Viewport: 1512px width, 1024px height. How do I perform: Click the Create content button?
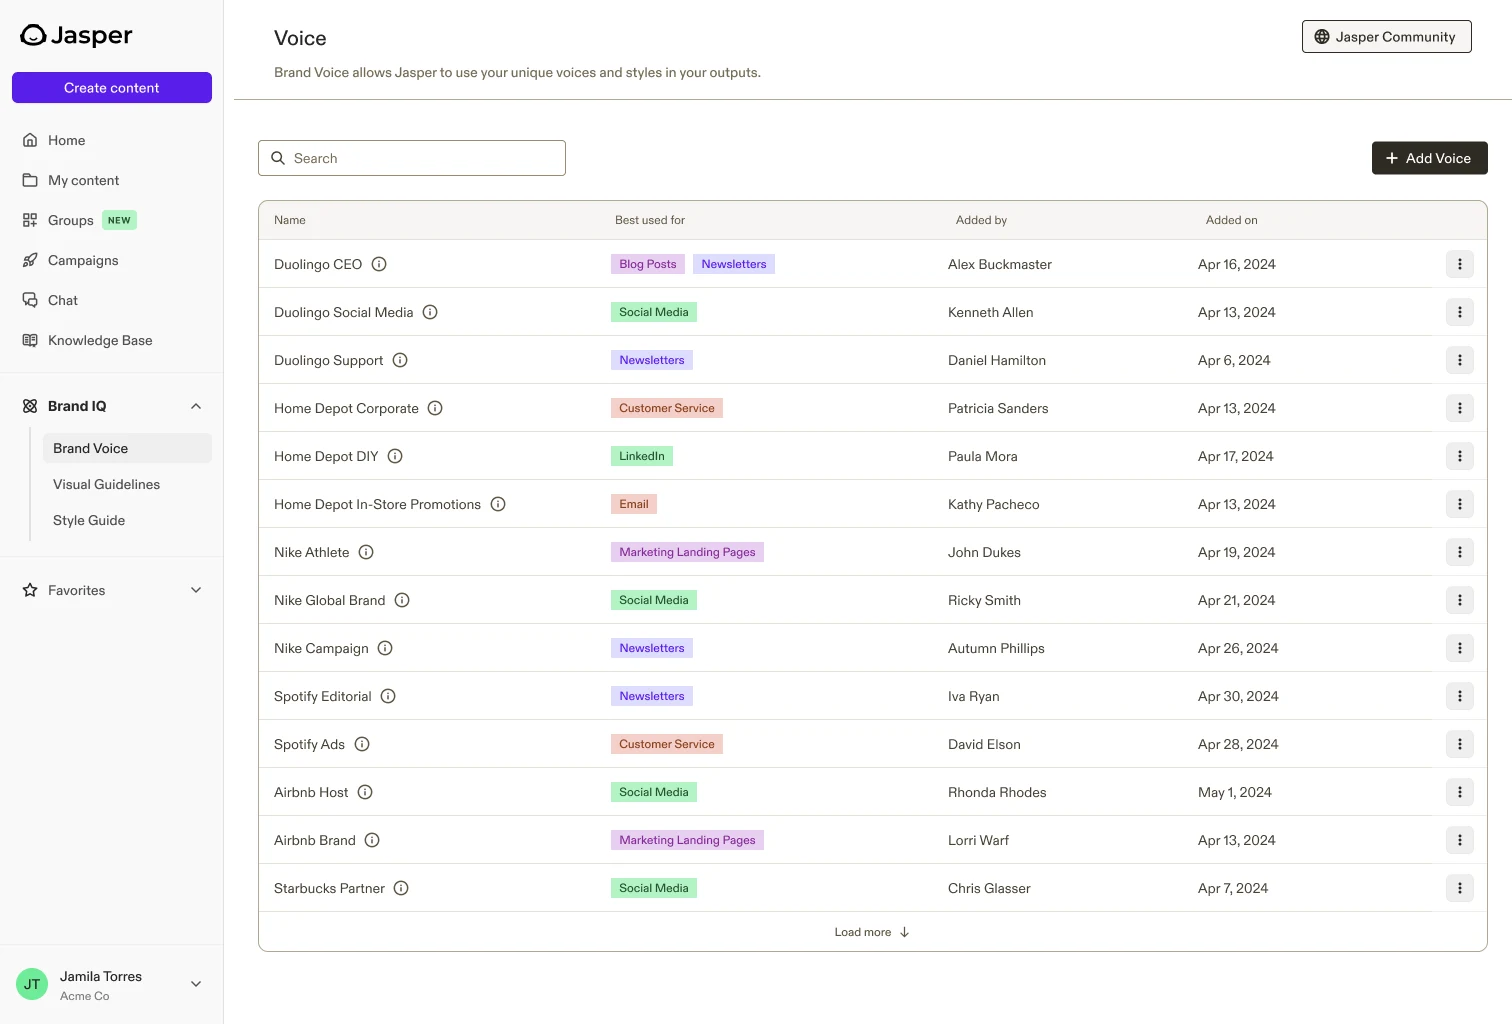(112, 87)
